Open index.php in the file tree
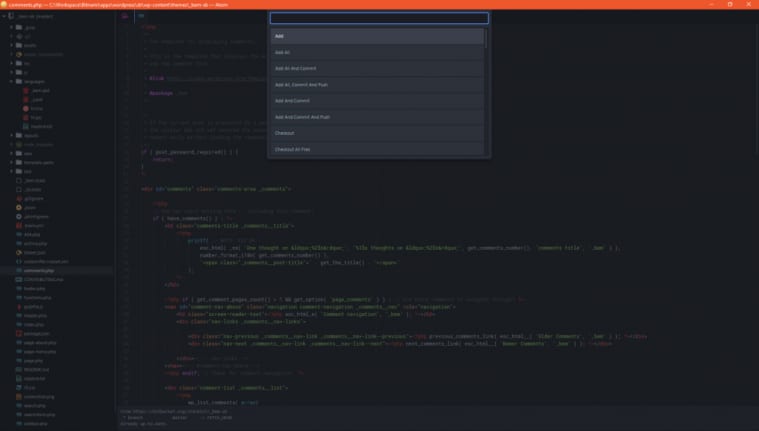This screenshot has height=431, width=759. [x=33, y=324]
